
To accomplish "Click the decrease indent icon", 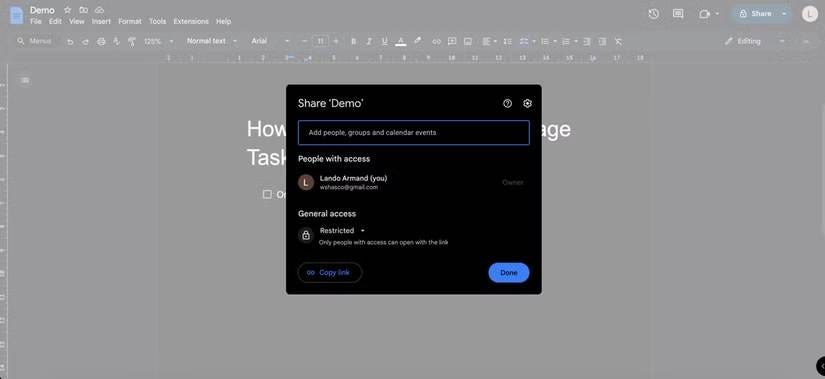I will [x=587, y=42].
